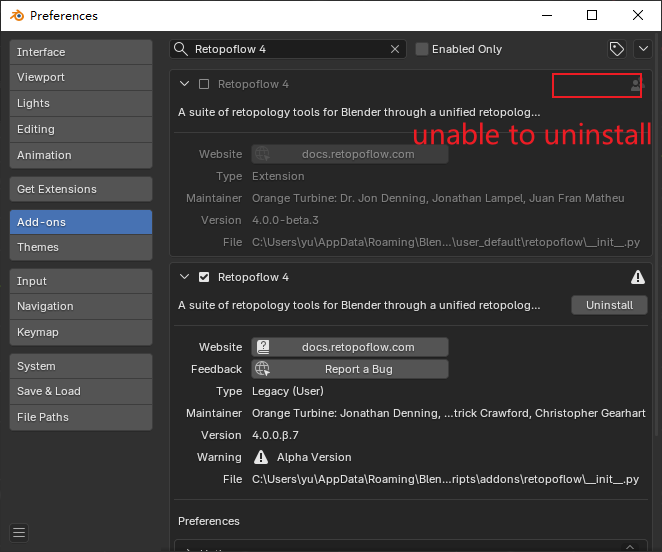Disable the Legacy Retopoflow 4 add-on checkbox
The image size is (662, 552).
coord(204,277)
